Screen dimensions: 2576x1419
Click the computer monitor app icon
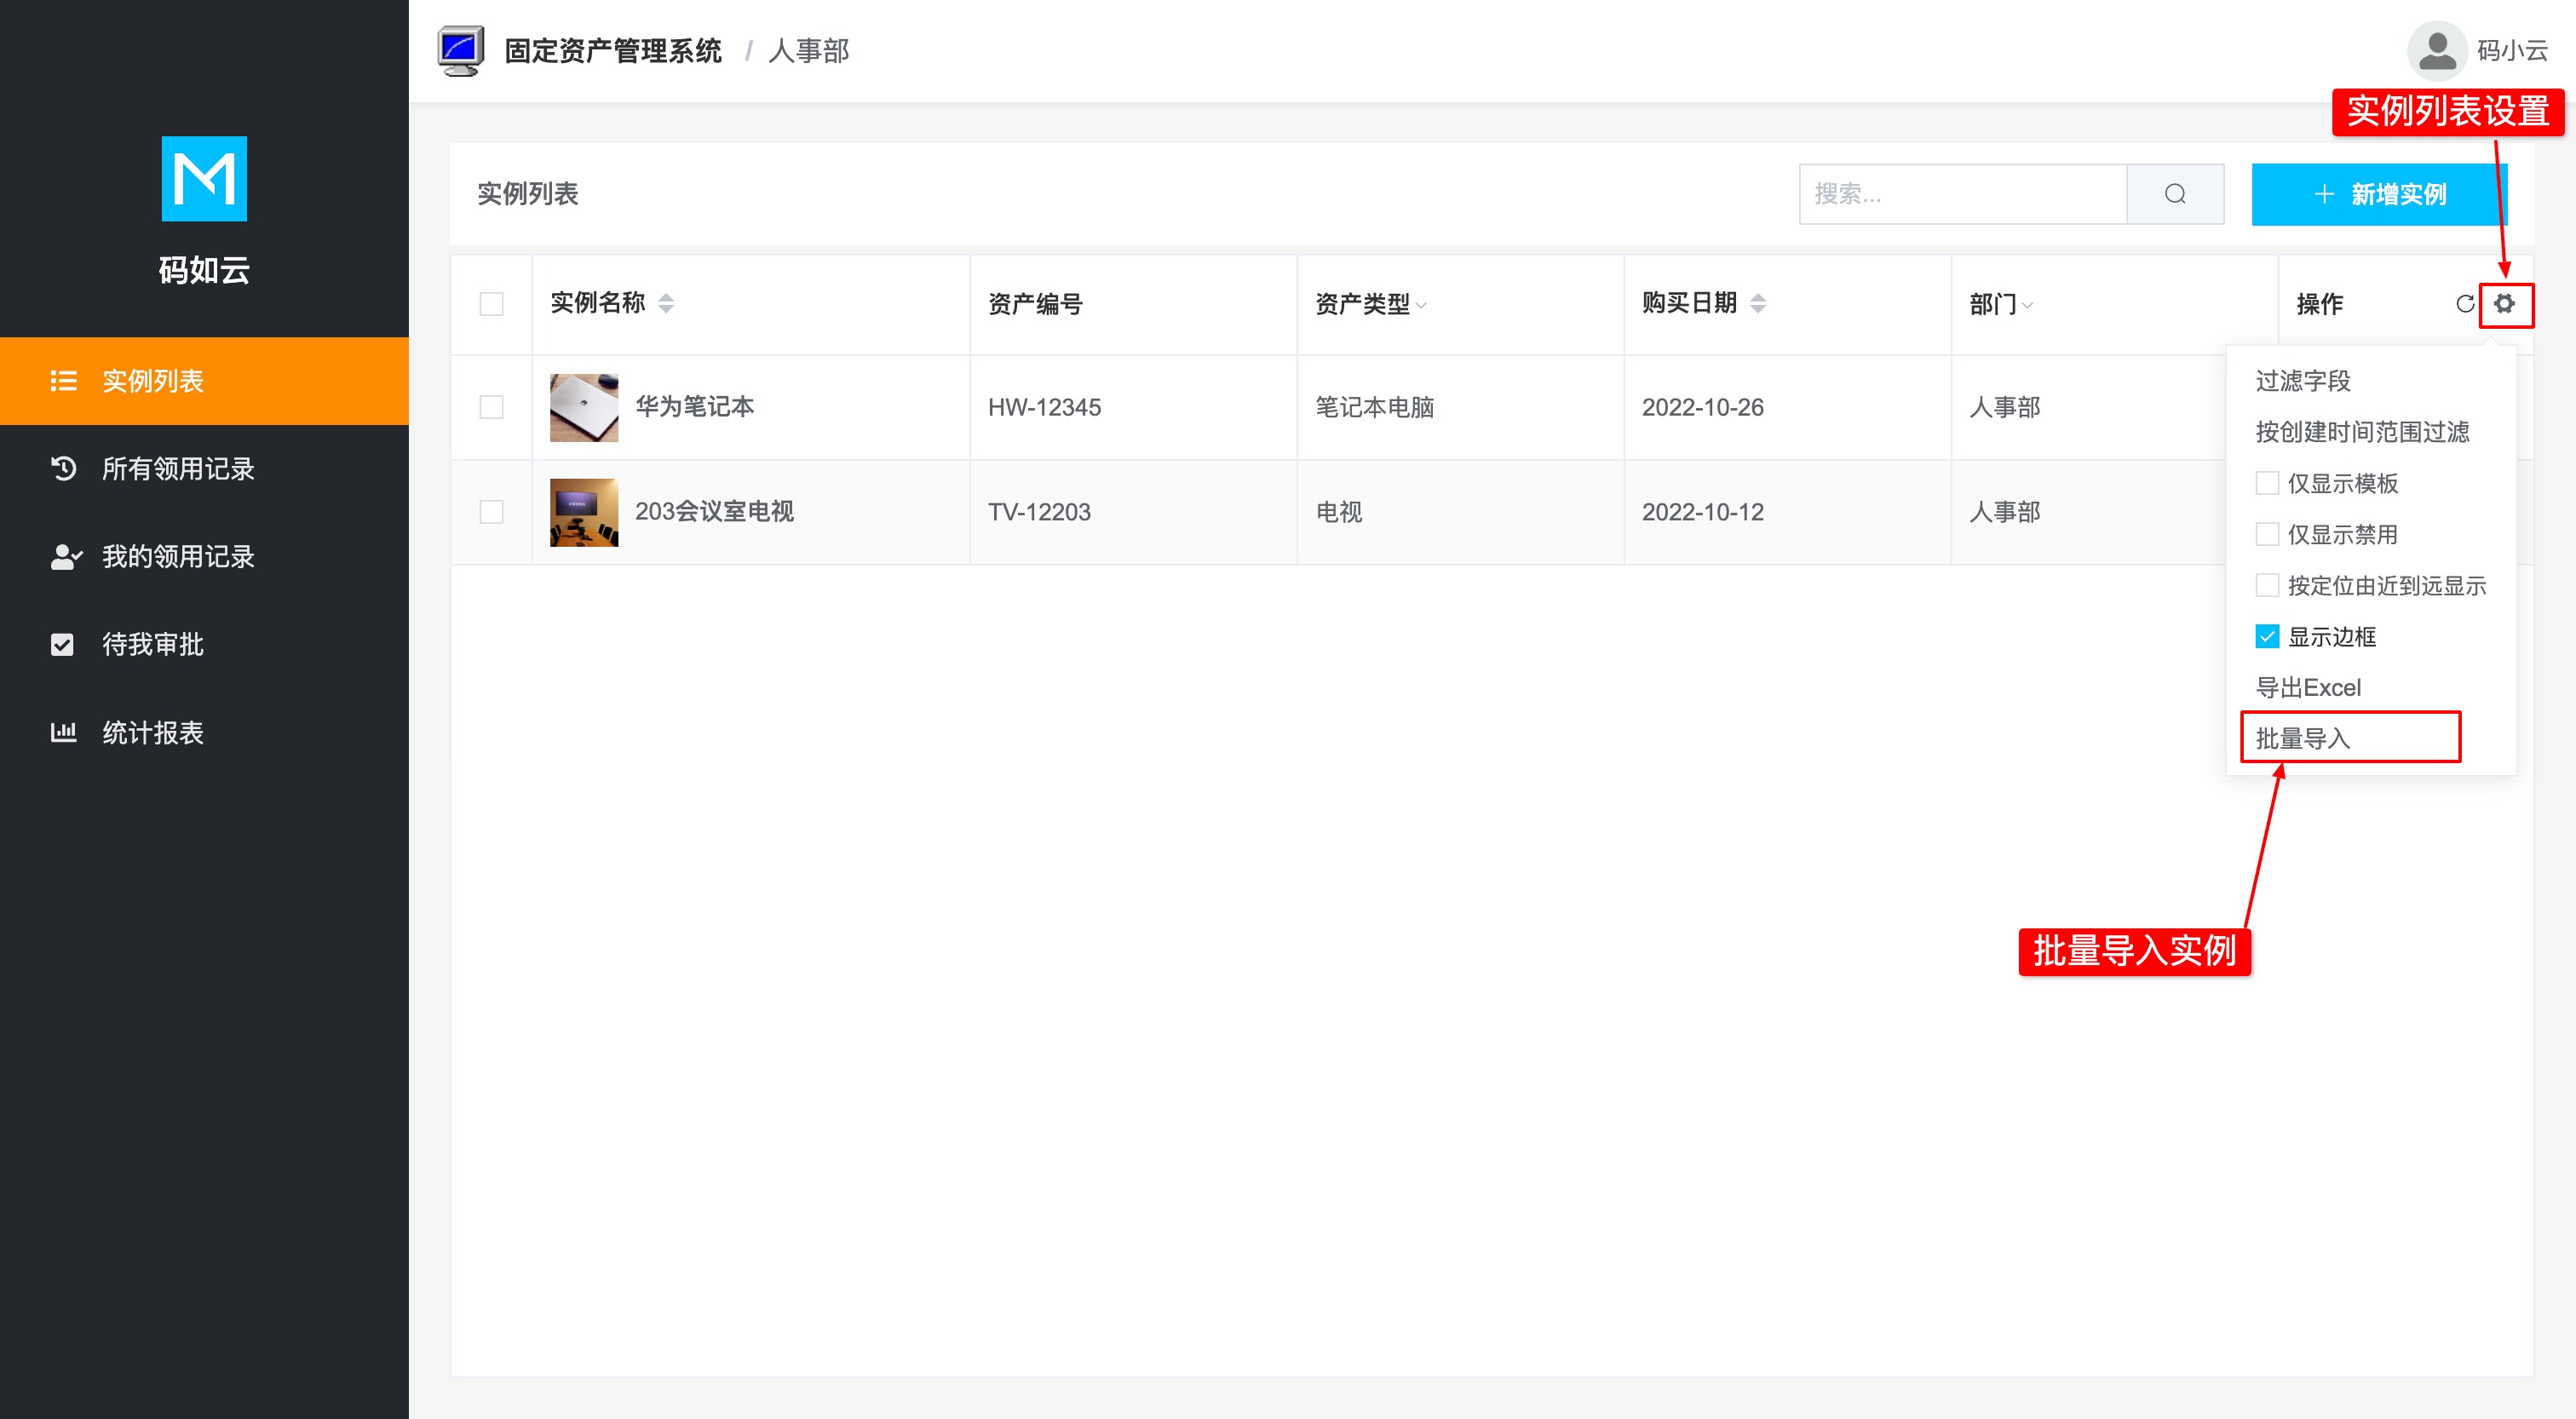click(x=461, y=51)
